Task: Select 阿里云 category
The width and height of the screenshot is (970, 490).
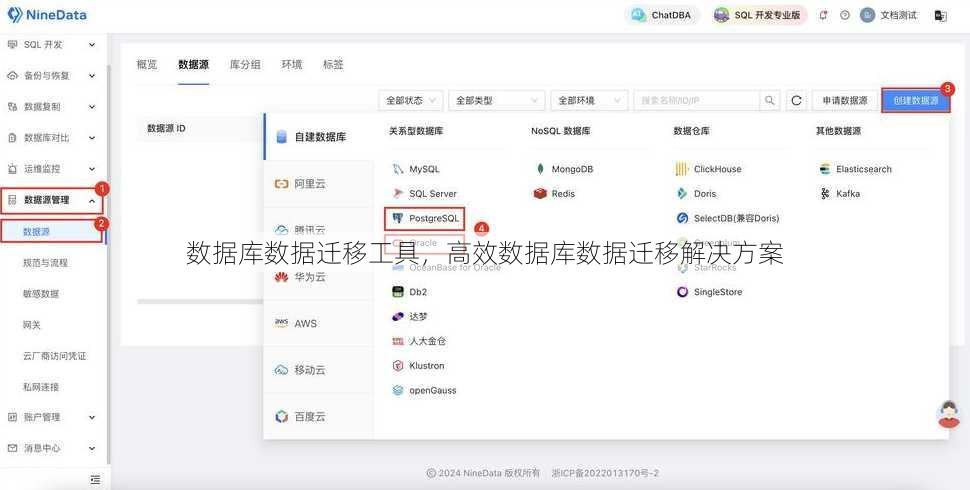Action: click(x=319, y=184)
